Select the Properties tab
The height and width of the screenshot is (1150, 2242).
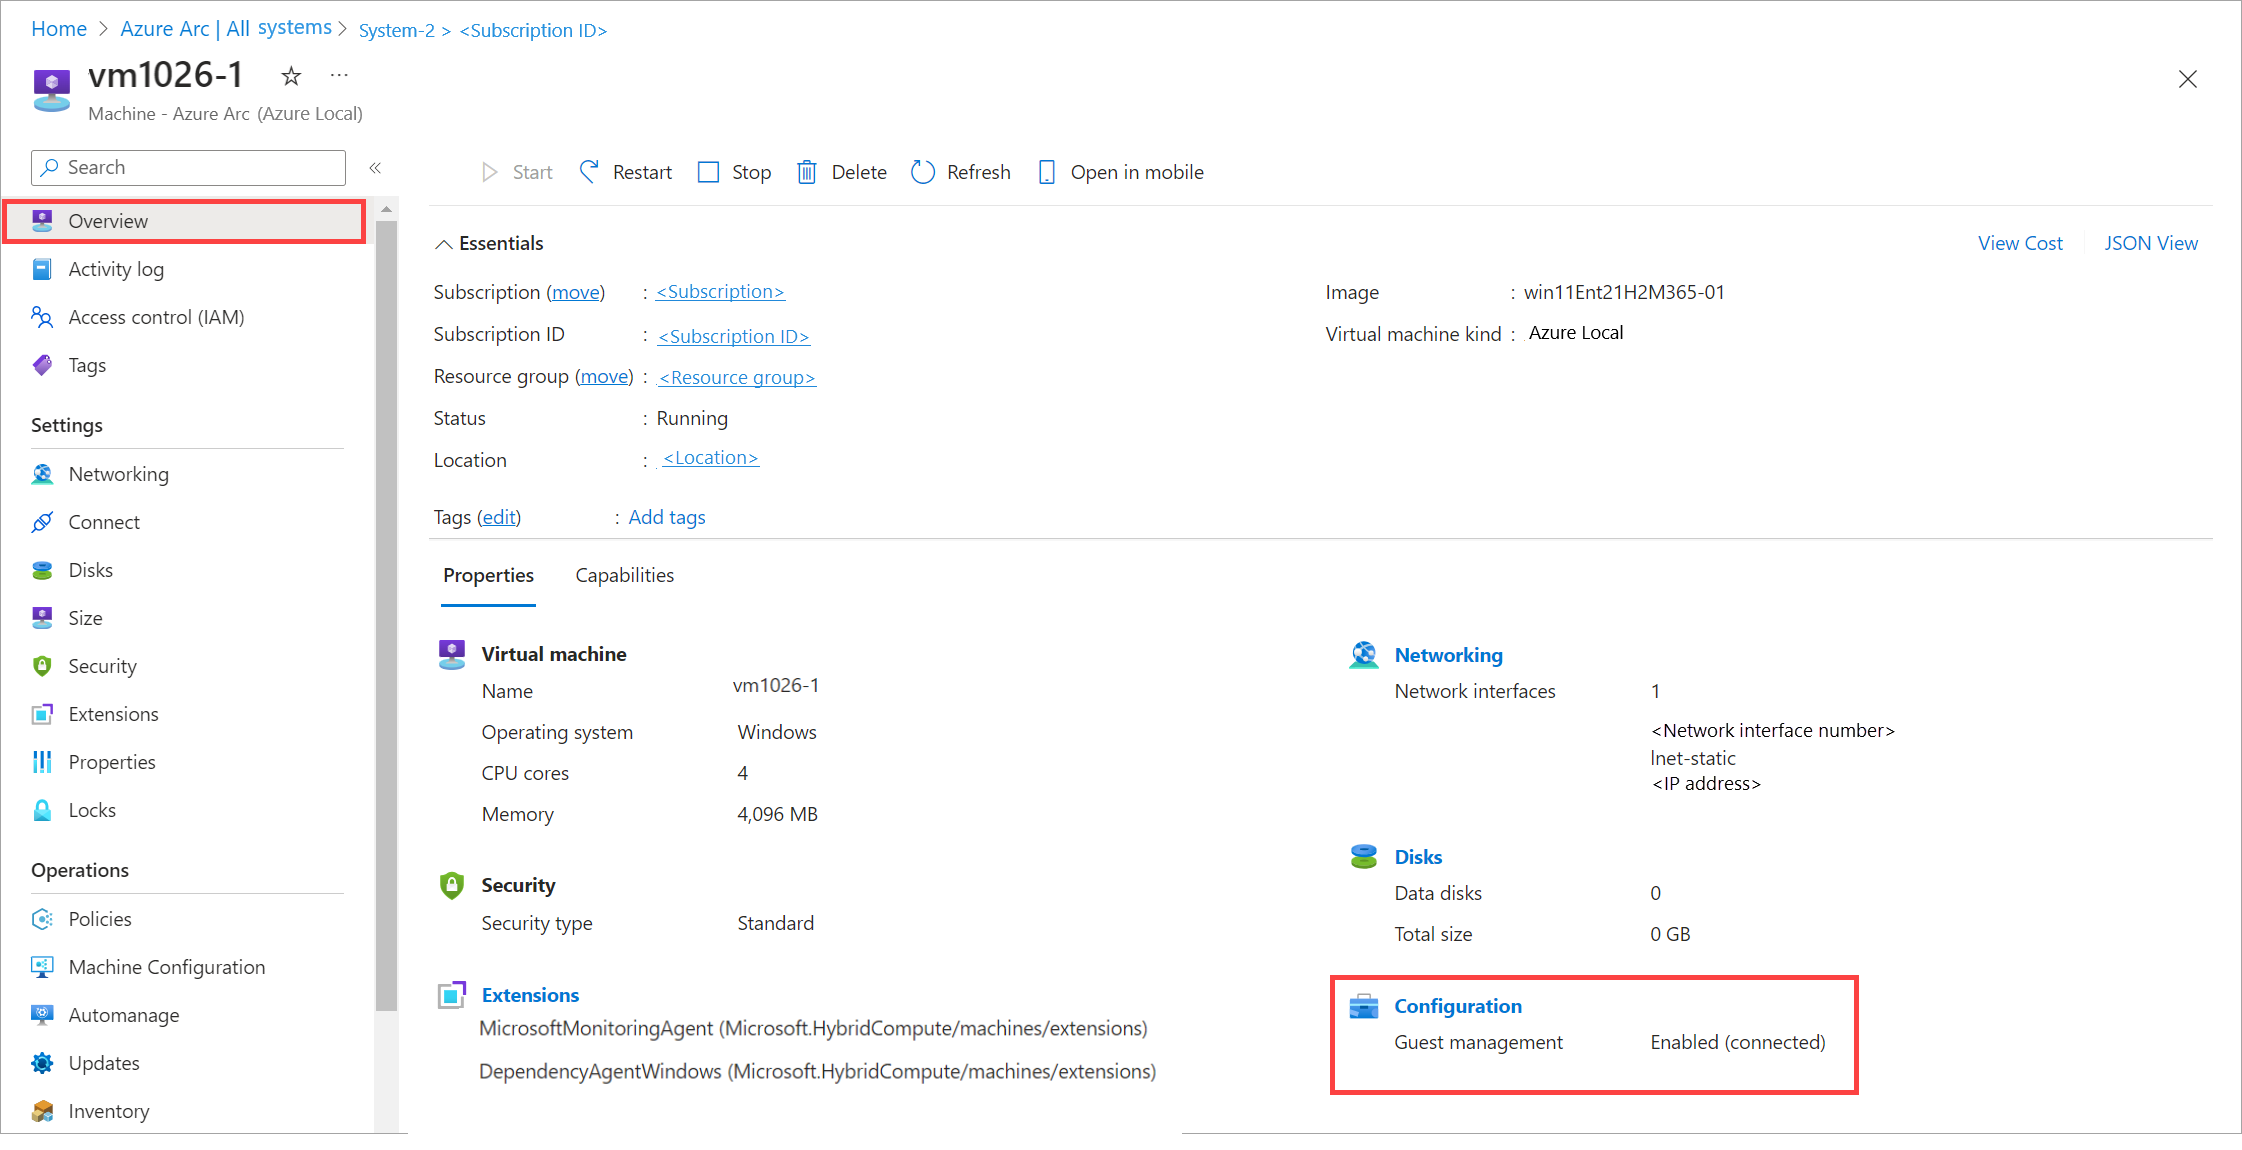pyautogui.click(x=488, y=575)
